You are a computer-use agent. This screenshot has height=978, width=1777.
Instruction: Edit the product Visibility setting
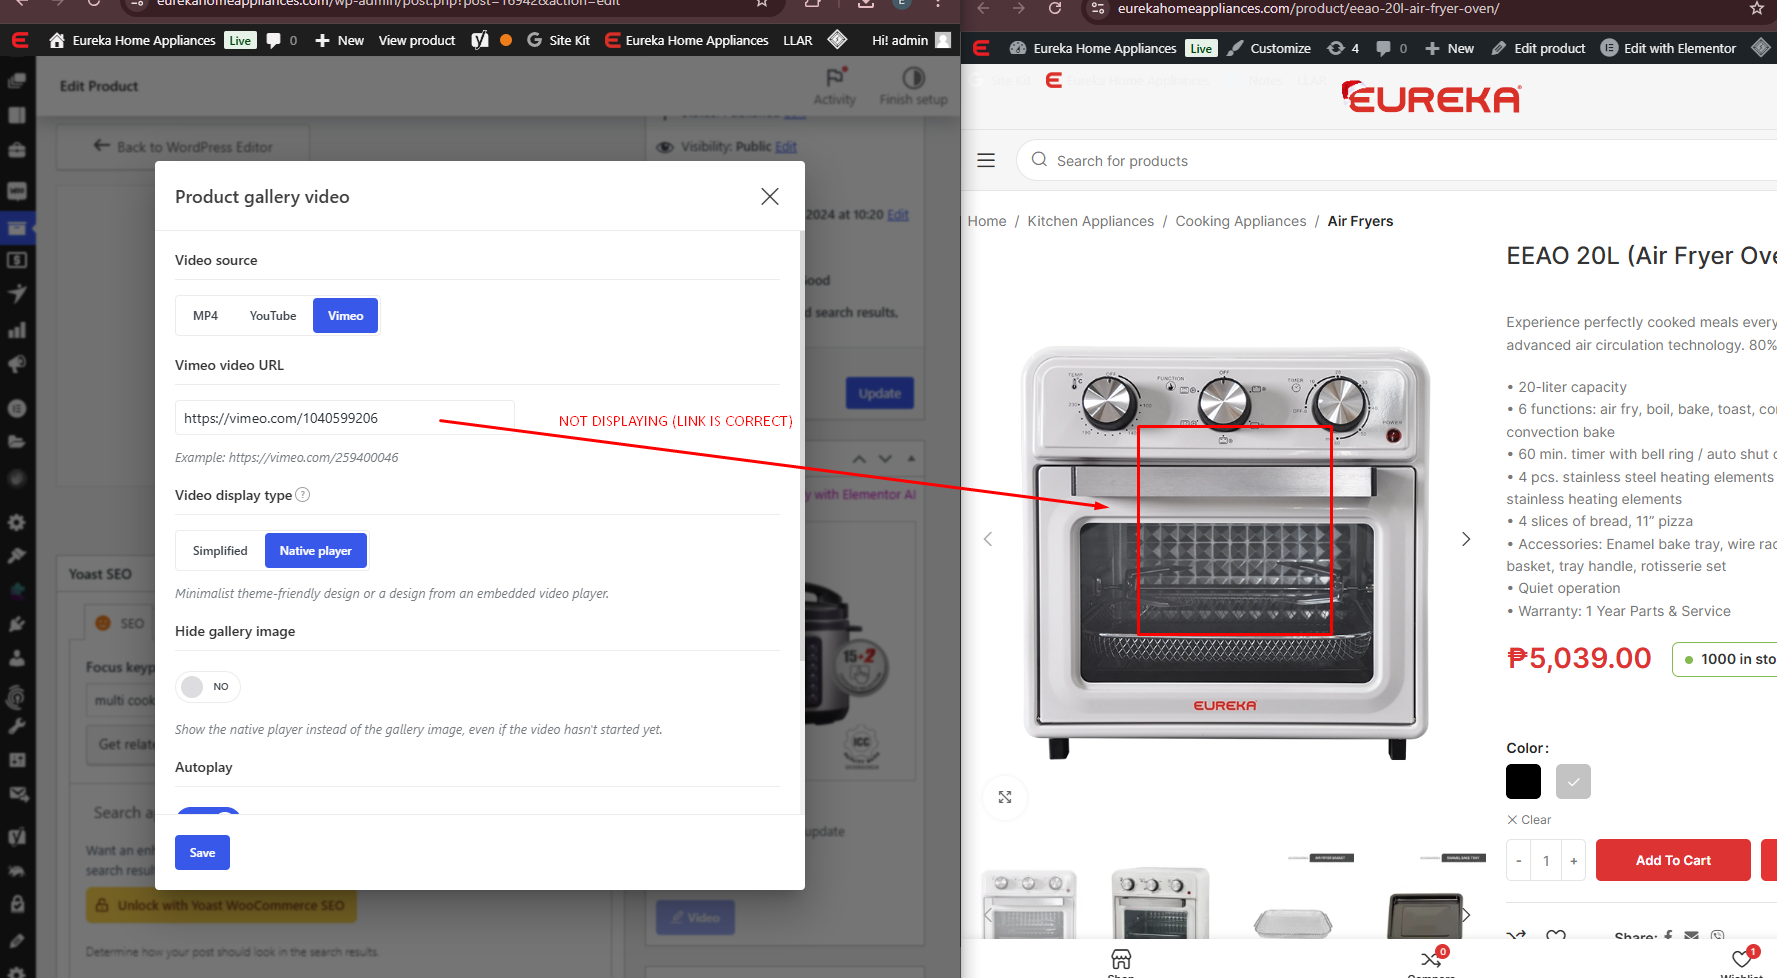tap(786, 147)
